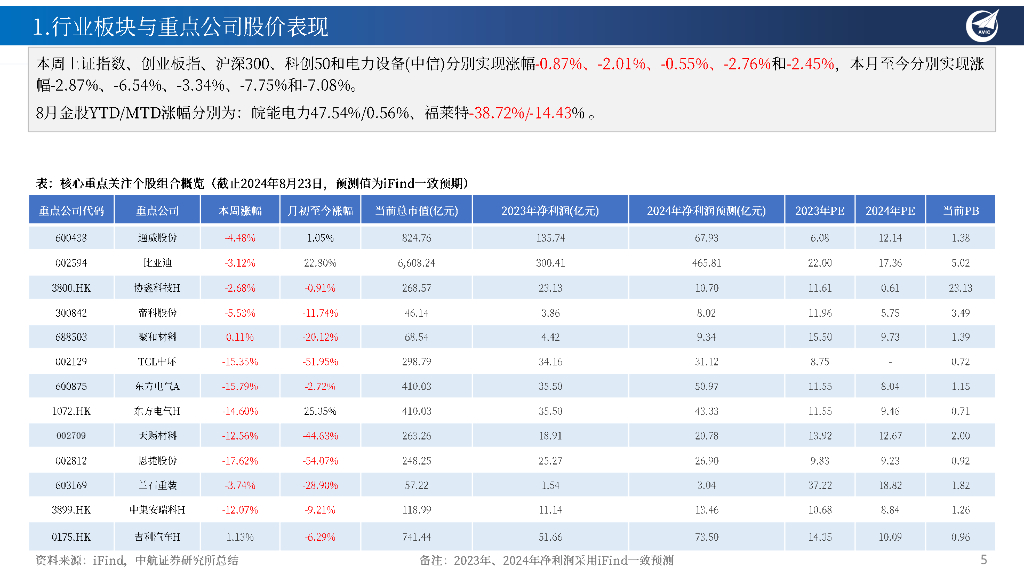Click the source note '资料来源：iFind，中航证券研究所总结'
The height and width of the screenshot is (576, 1024).
(x=137, y=560)
